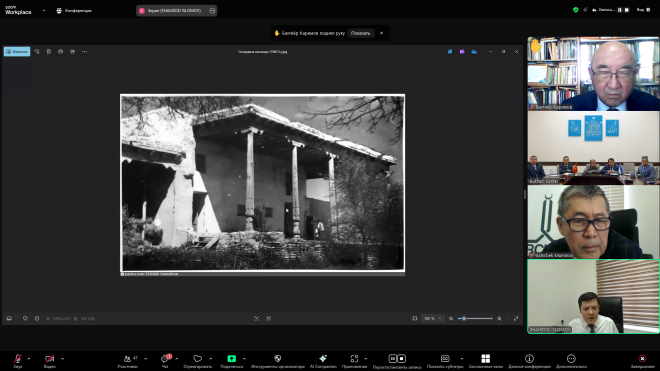Open the Participants panel
This screenshot has width=660, height=371.
[127, 359]
